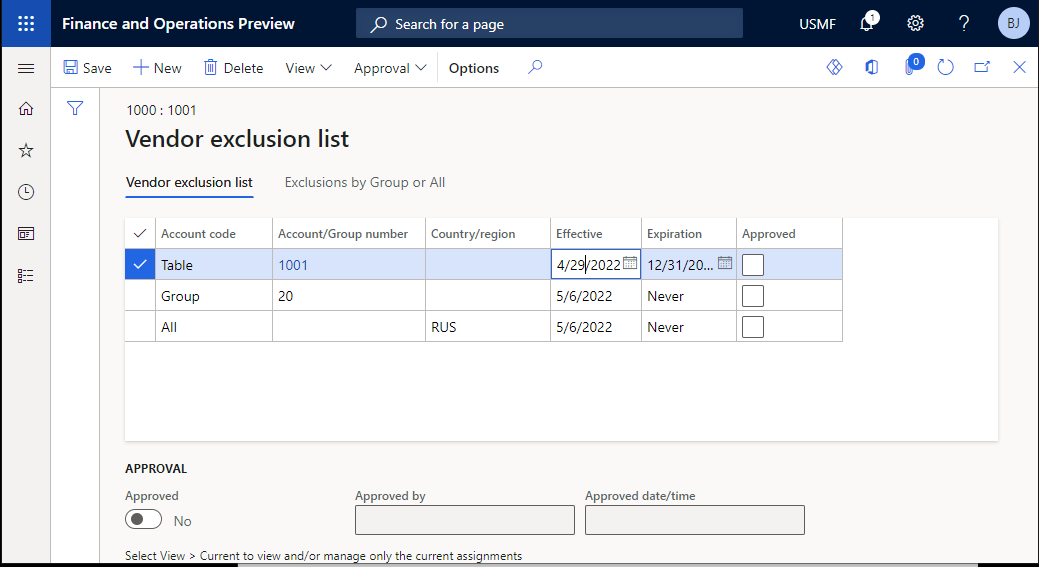The width and height of the screenshot is (1039, 567).
Task: Open Favorites star icon in sidebar
Action: tap(26, 150)
